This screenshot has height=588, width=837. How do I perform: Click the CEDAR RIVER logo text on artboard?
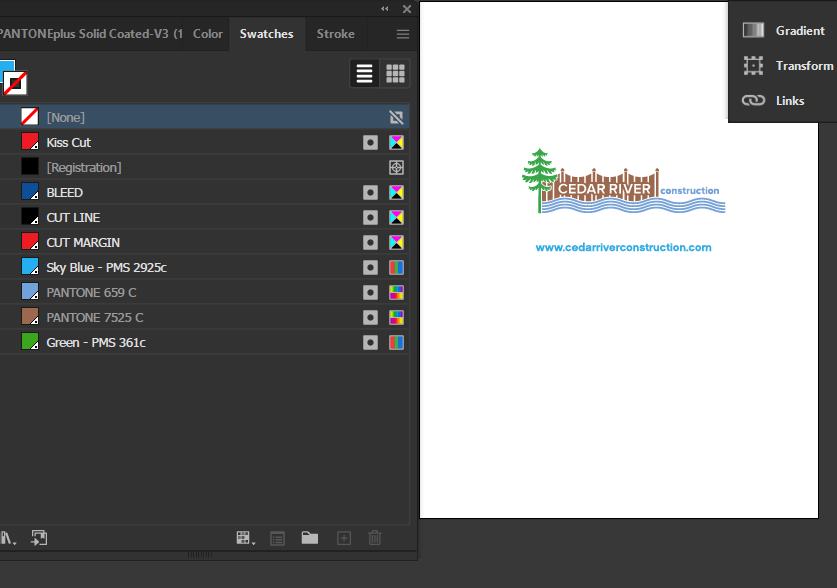tap(604, 189)
